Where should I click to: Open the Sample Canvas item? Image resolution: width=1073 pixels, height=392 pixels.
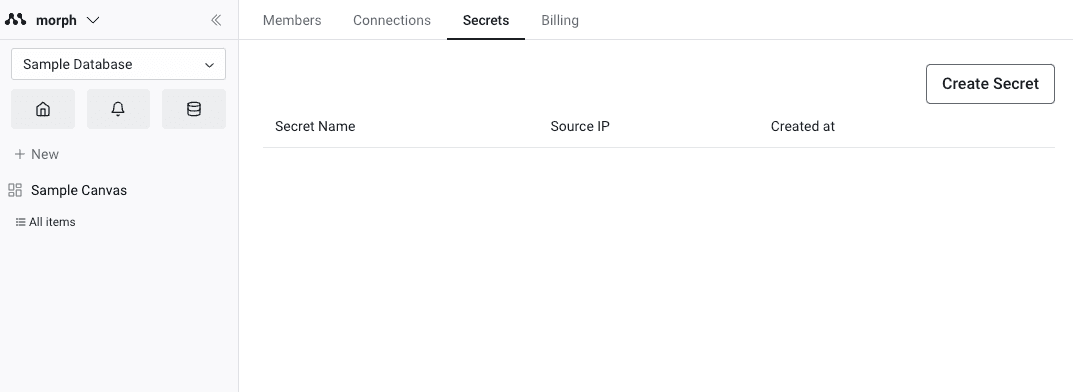(79, 190)
